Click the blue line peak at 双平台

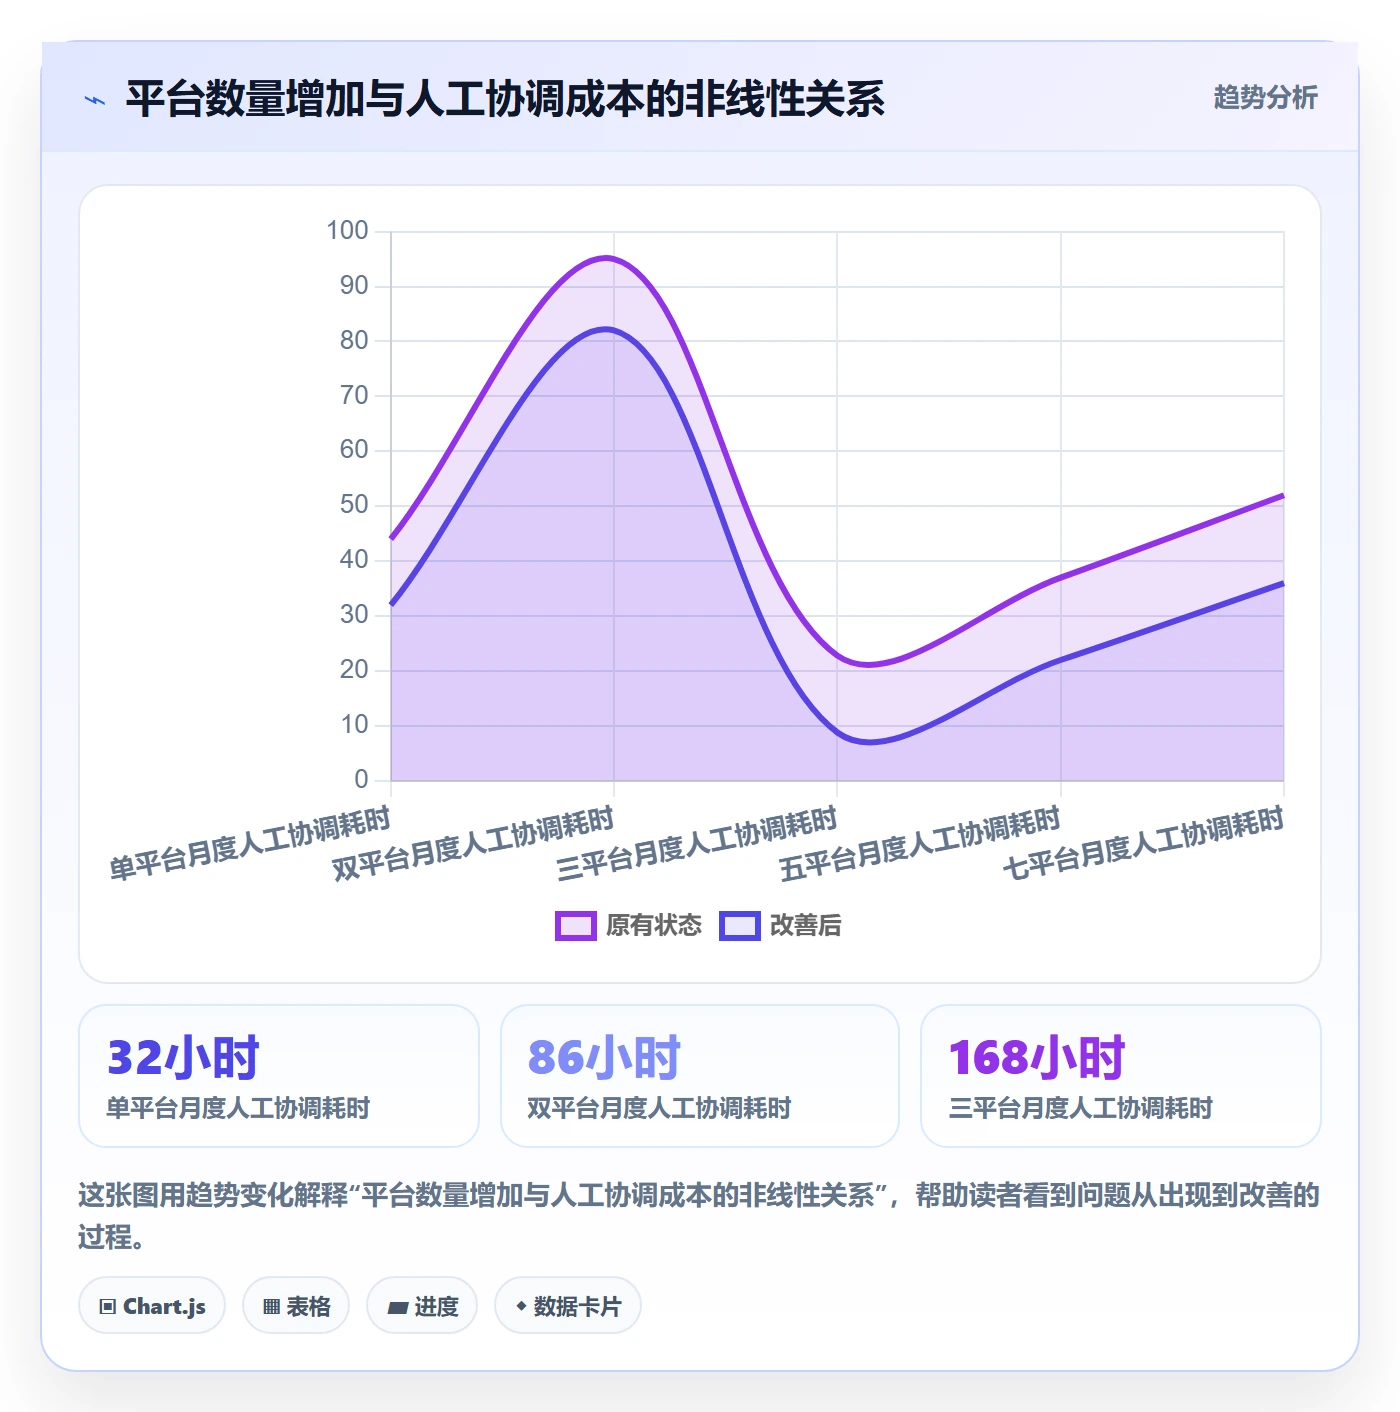coord(608,329)
